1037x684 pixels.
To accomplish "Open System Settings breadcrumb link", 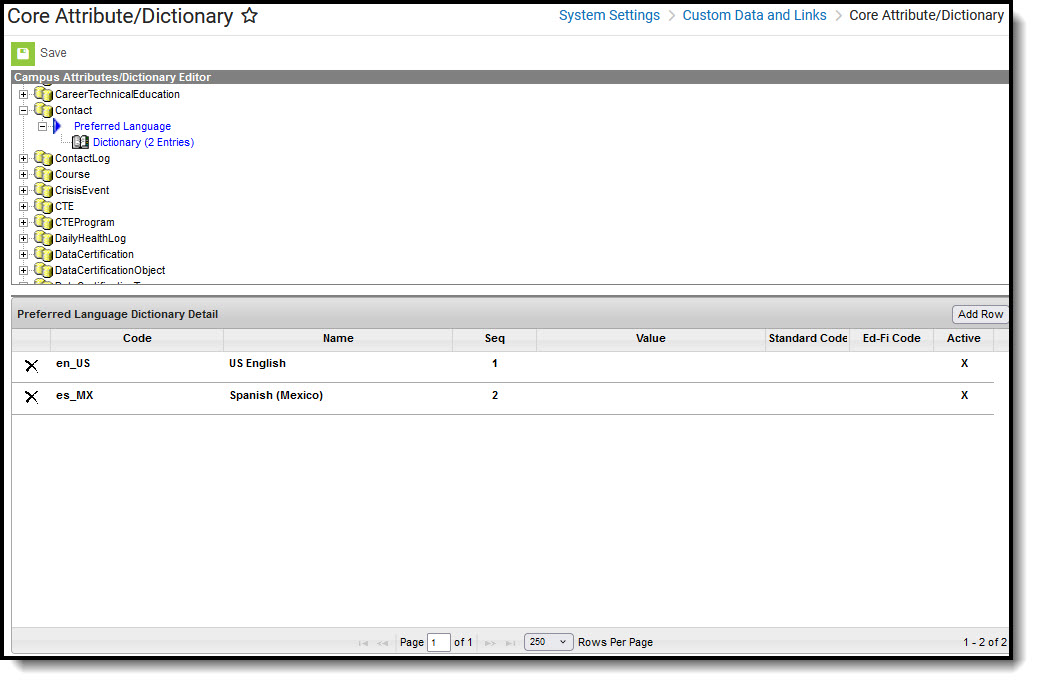I will click(609, 15).
